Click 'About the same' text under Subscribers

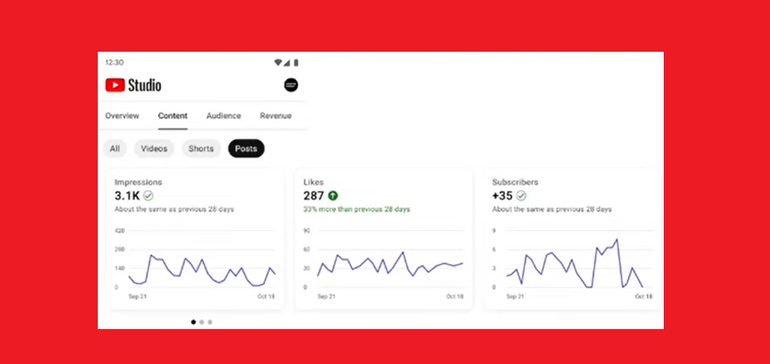click(x=552, y=209)
